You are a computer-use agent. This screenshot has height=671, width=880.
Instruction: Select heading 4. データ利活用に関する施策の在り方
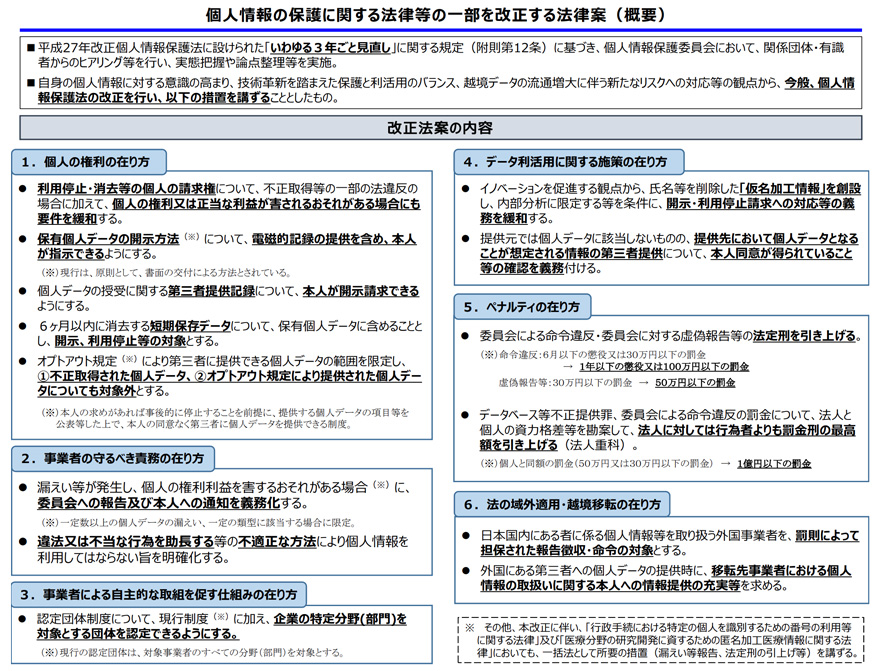click(568, 162)
